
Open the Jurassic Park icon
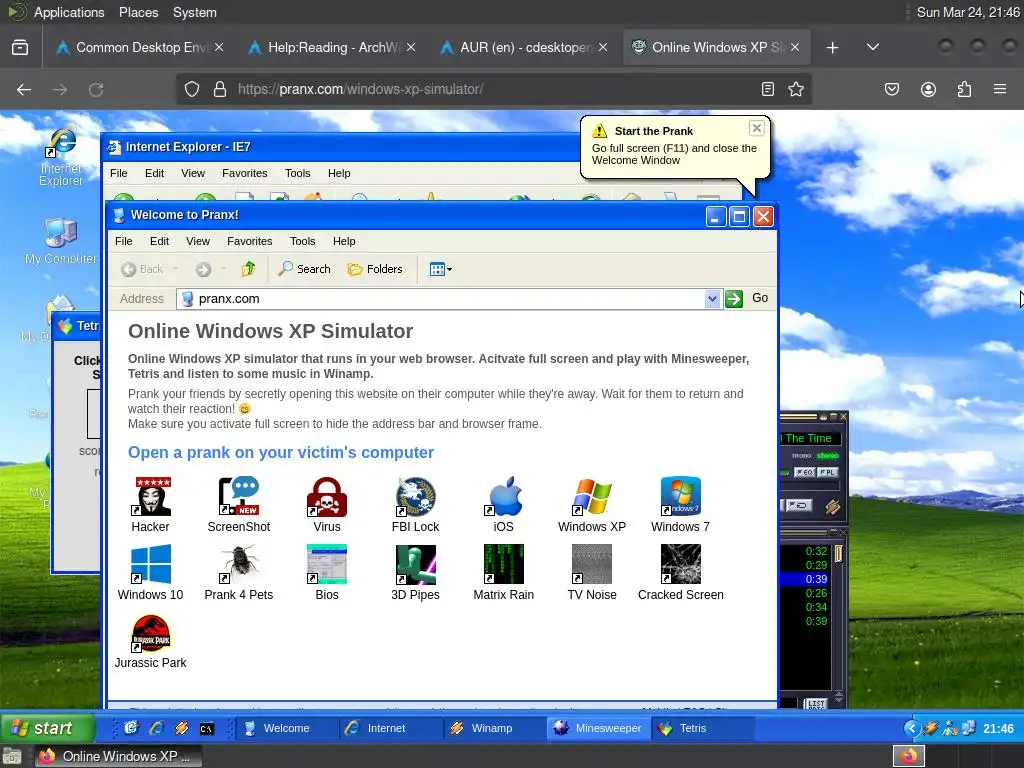click(151, 633)
